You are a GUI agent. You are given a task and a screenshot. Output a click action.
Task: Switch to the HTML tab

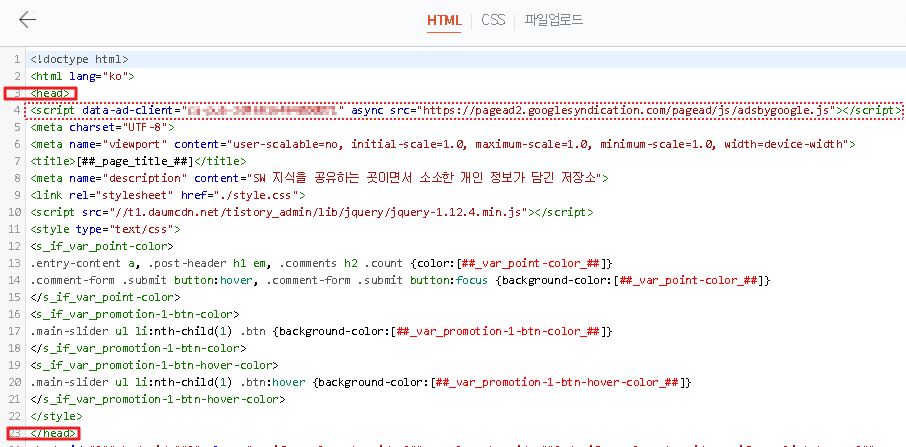[x=444, y=21]
